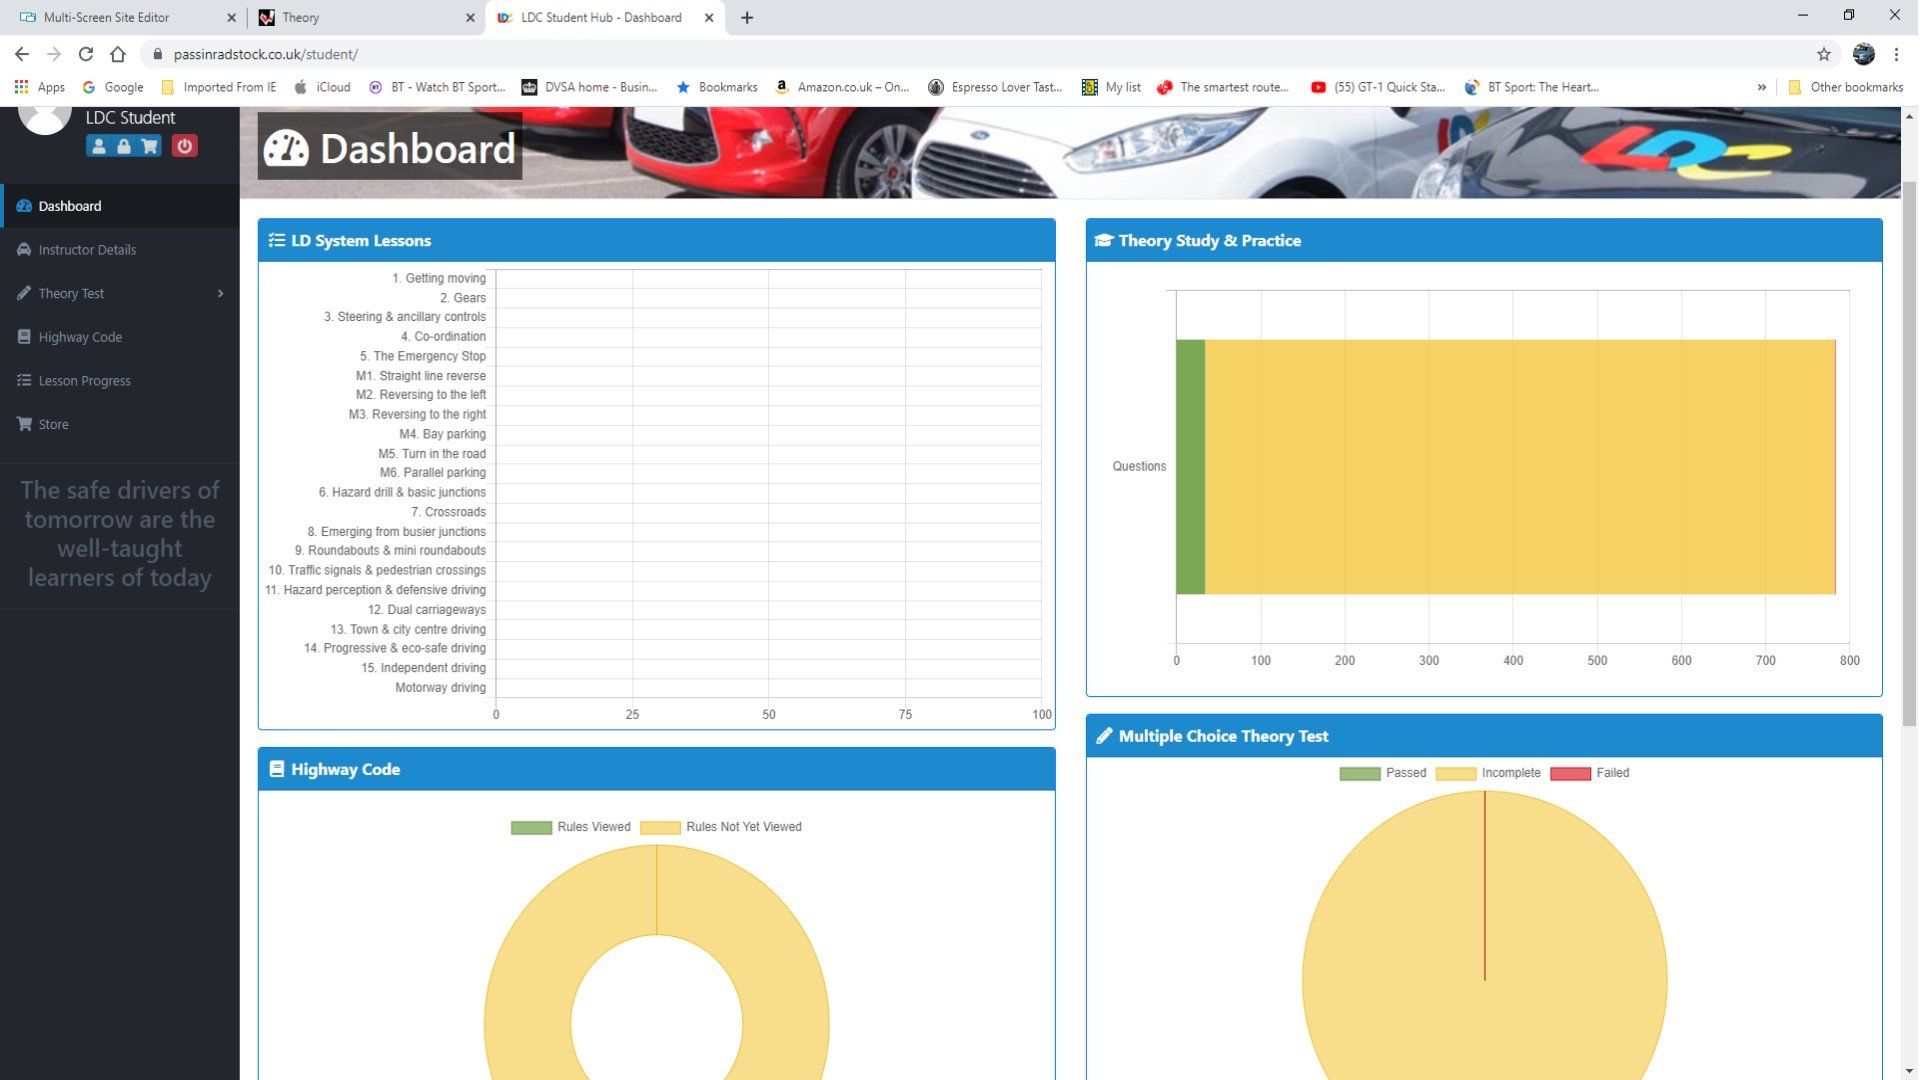Open the user profile icon under LDC Student
The image size is (1920, 1080).
click(x=98, y=146)
